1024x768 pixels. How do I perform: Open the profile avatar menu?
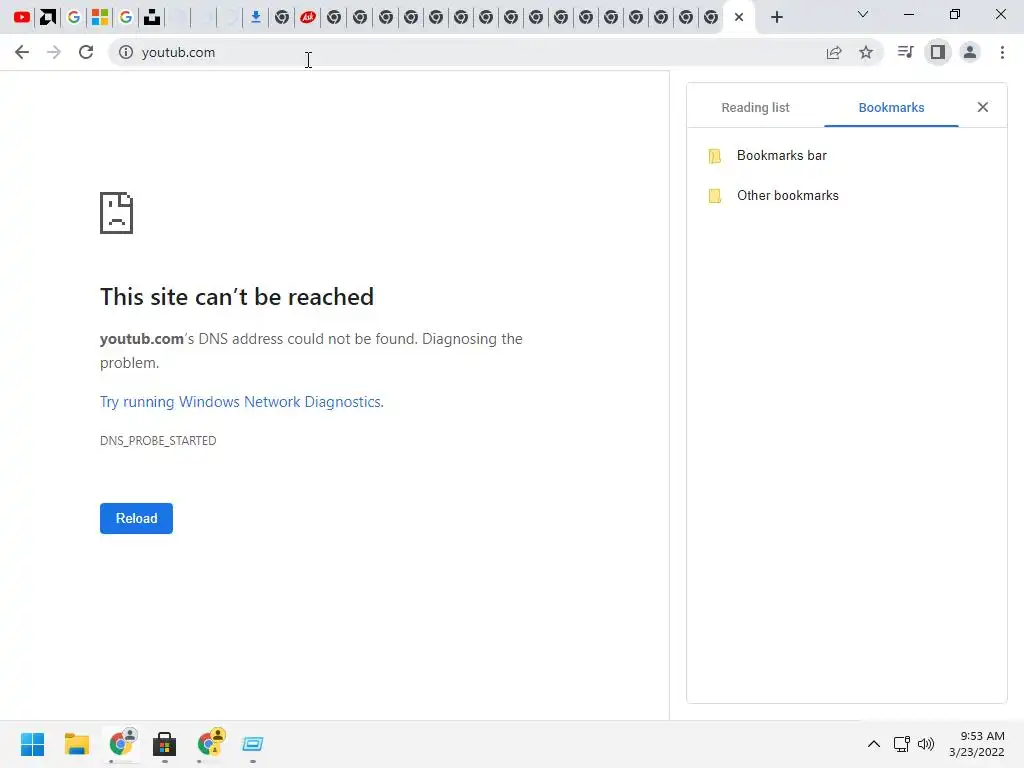970,52
